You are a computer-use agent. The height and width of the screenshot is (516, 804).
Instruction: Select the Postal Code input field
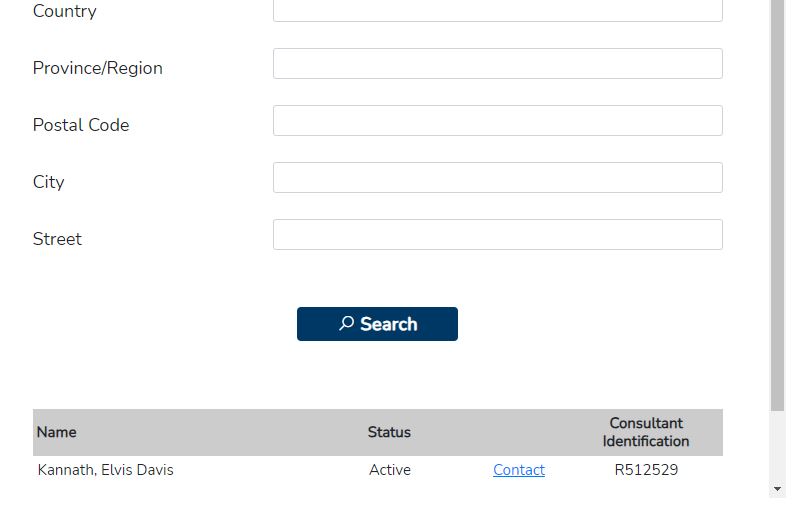(497, 121)
